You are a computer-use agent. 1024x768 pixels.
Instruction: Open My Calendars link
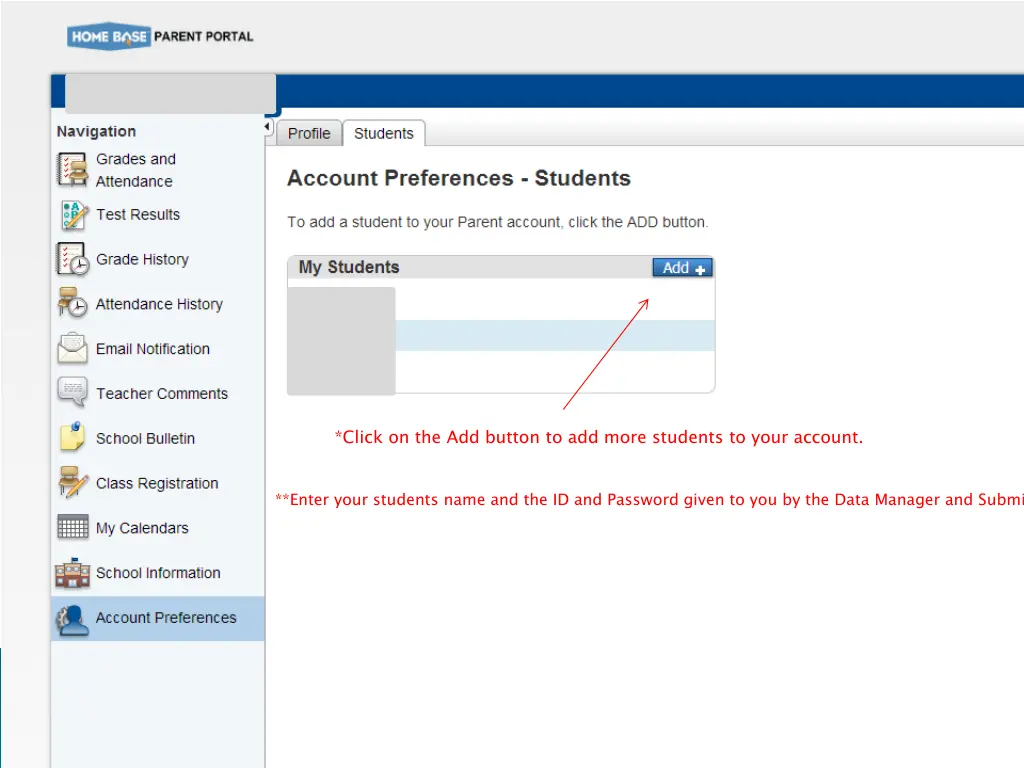(x=142, y=528)
